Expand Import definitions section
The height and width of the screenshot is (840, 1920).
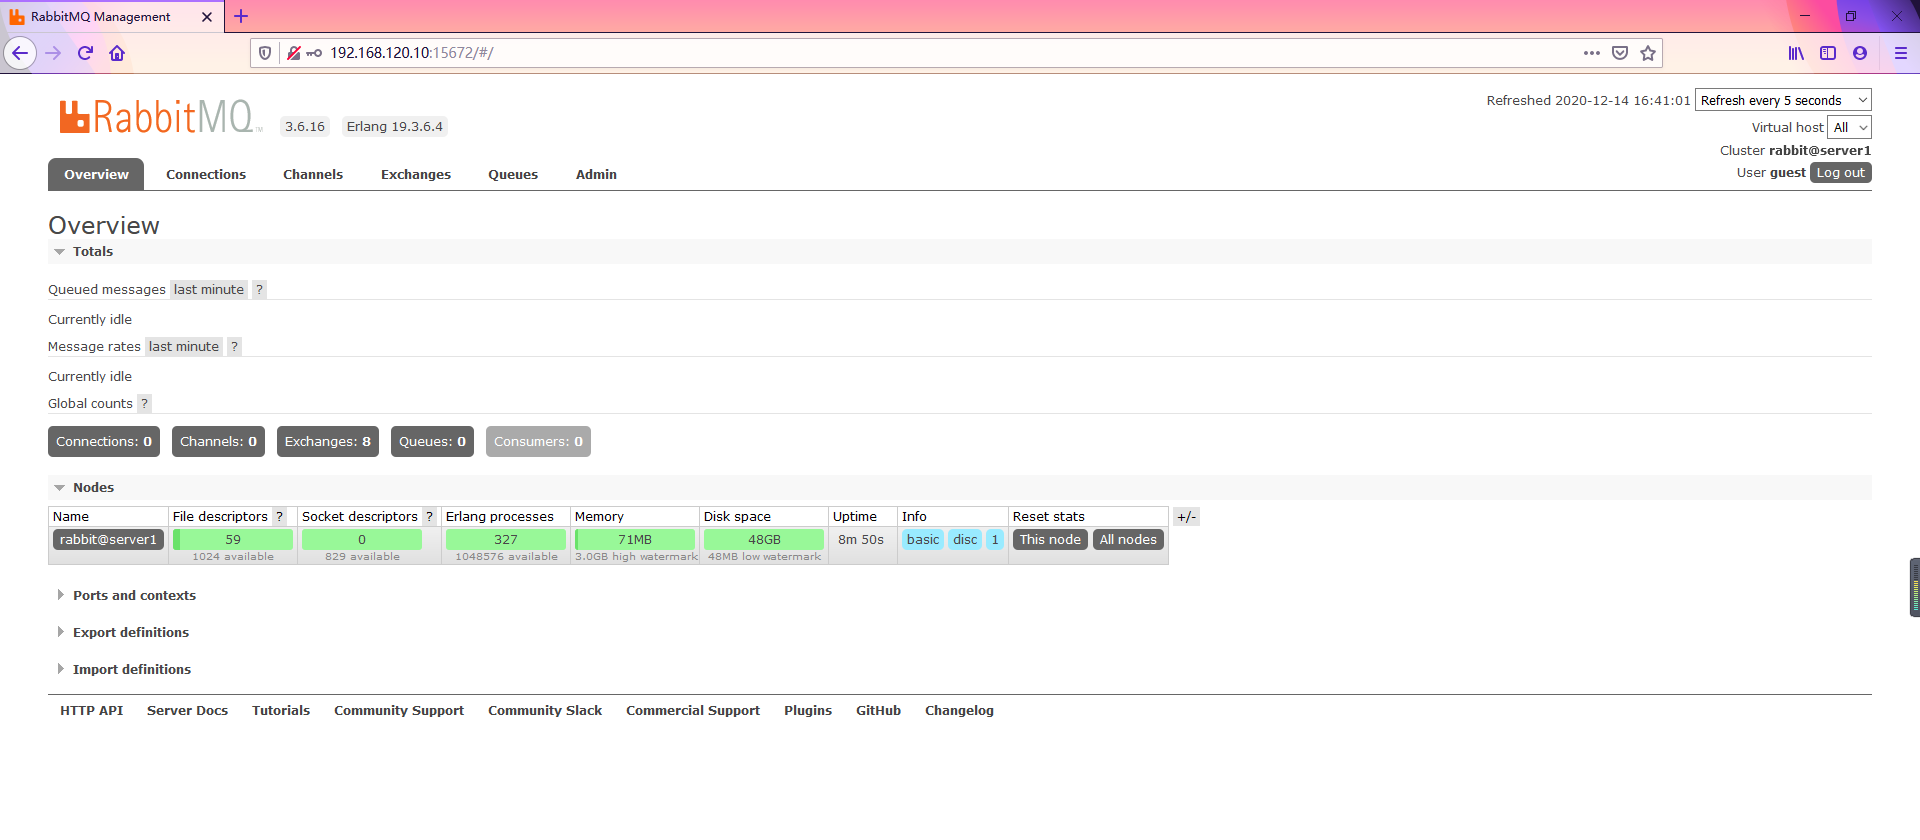[x=131, y=670]
